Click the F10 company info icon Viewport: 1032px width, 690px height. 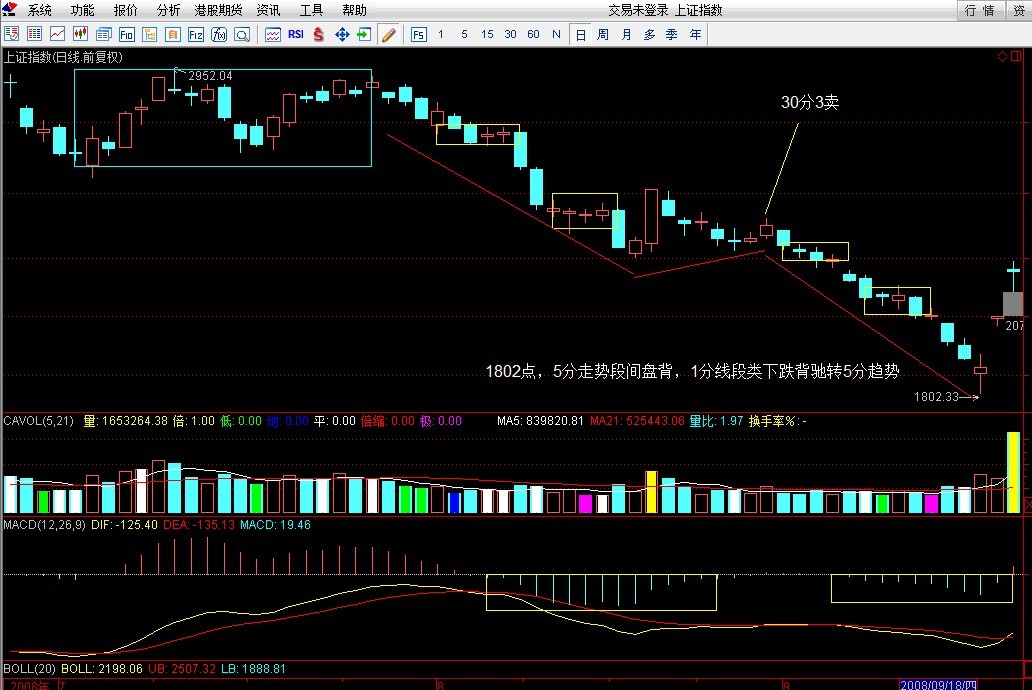point(126,34)
